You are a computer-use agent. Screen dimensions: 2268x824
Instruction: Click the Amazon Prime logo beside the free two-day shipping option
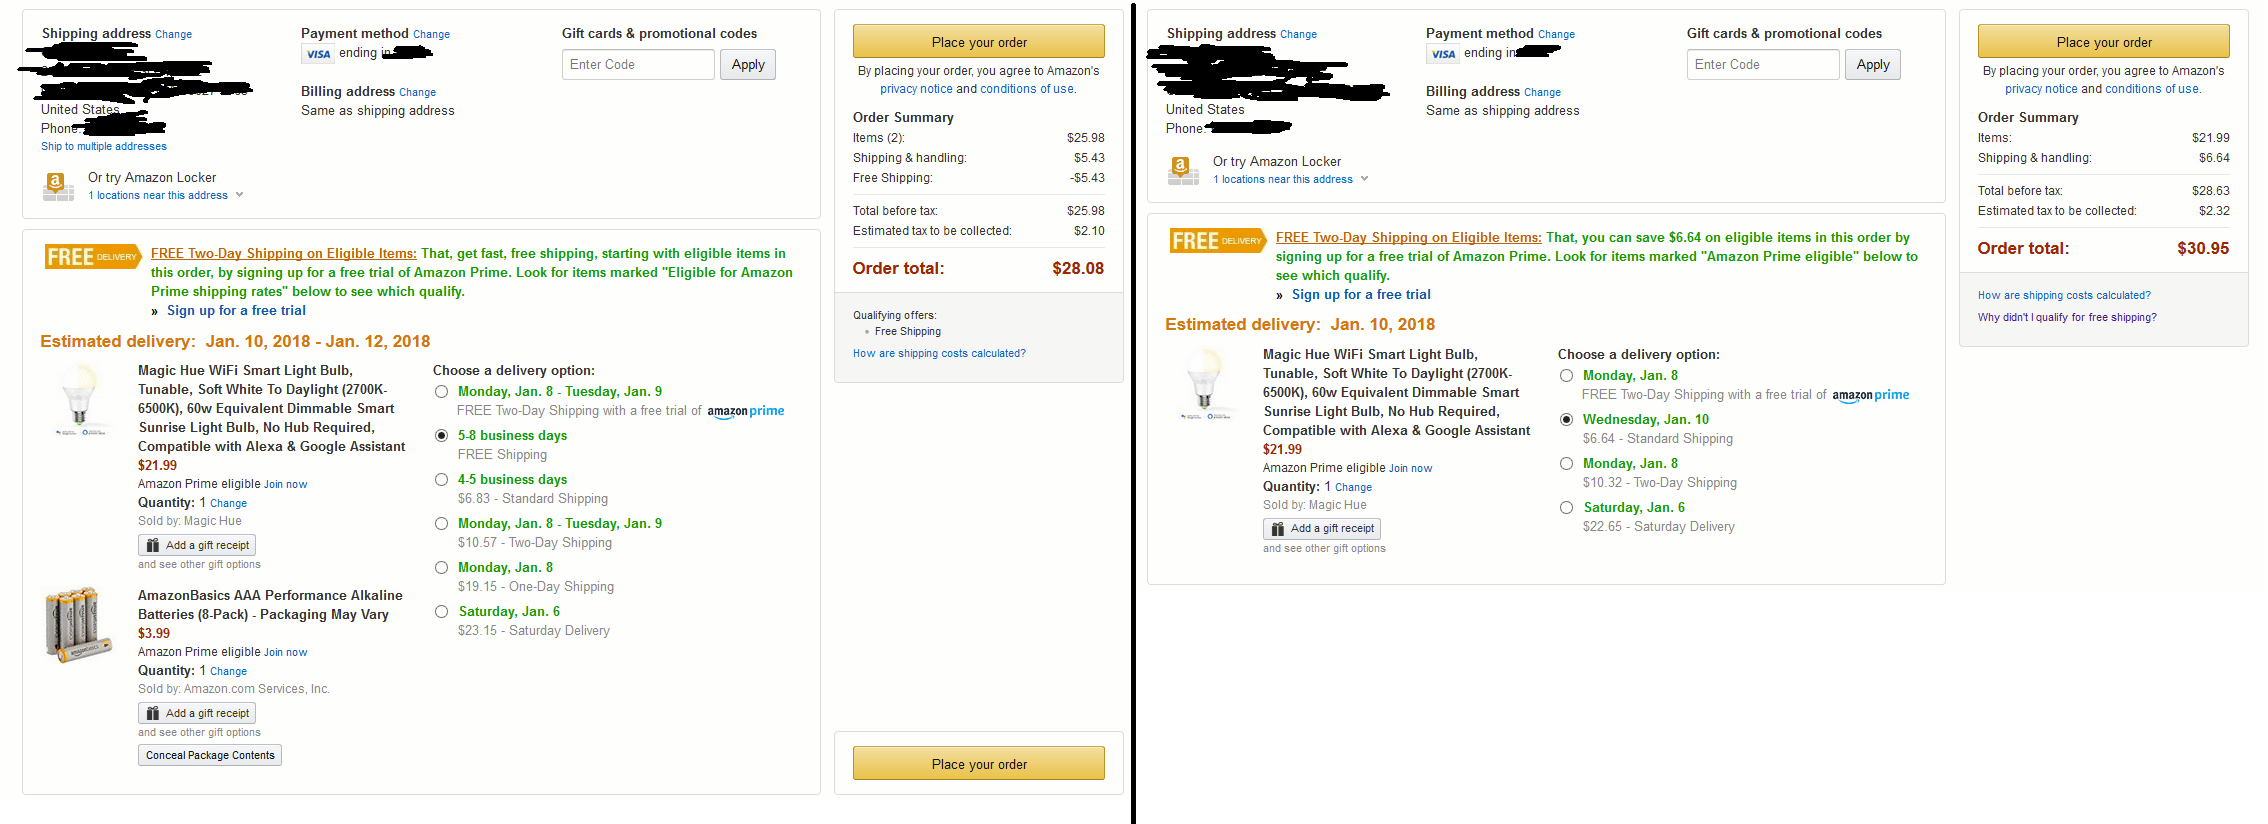click(x=746, y=410)
